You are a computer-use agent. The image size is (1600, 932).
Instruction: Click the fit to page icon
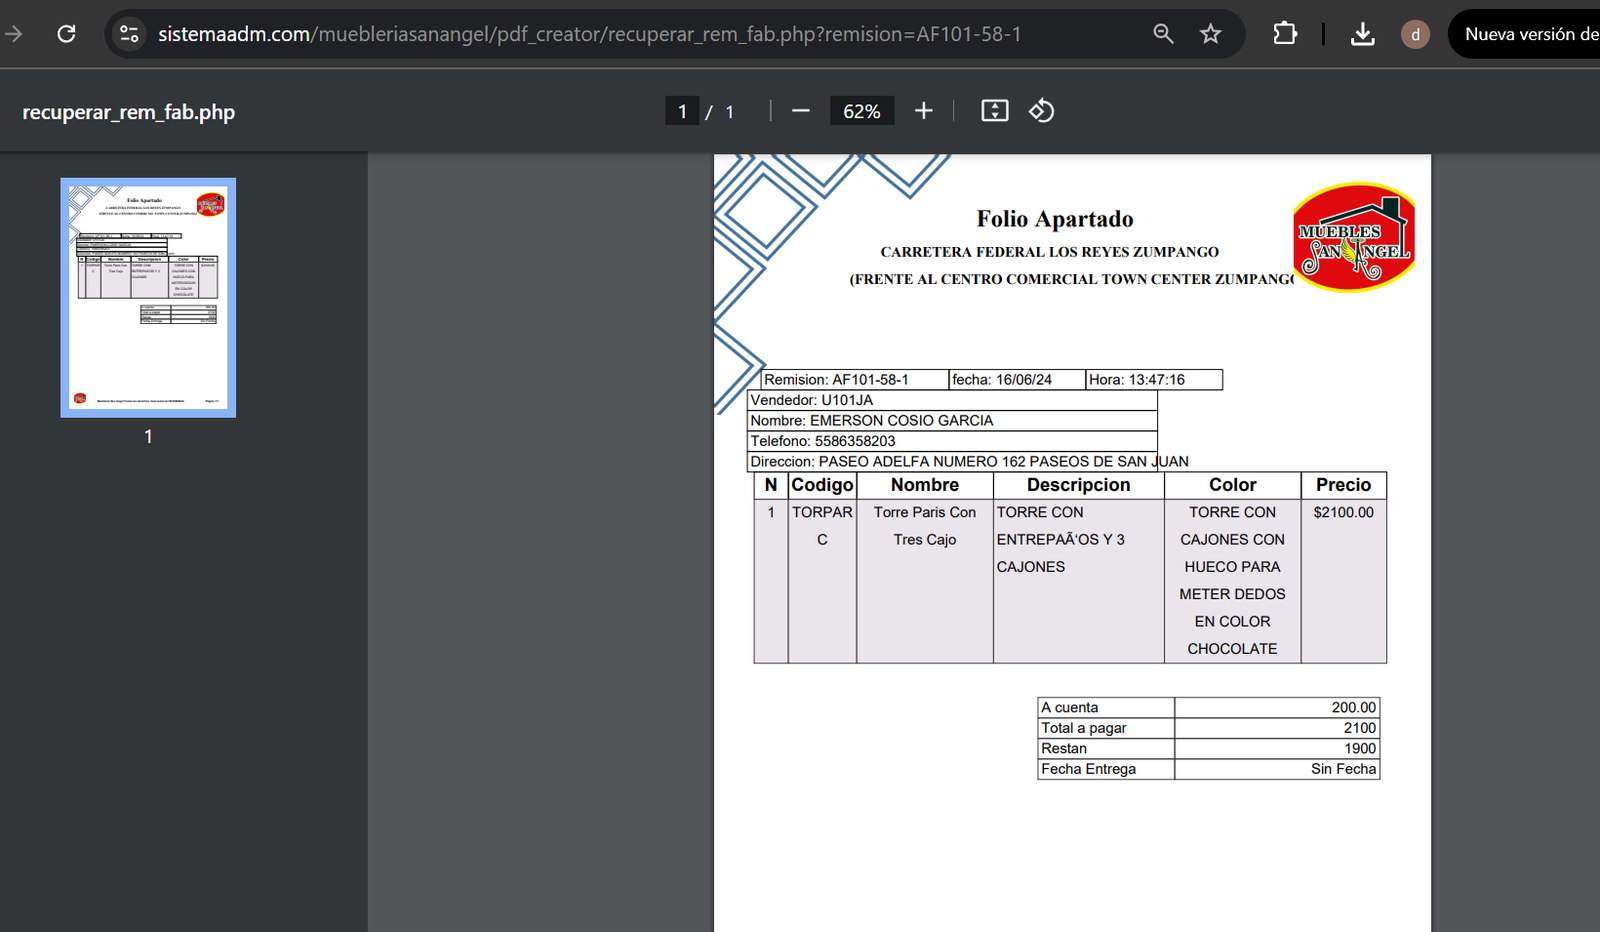point(994,111)
